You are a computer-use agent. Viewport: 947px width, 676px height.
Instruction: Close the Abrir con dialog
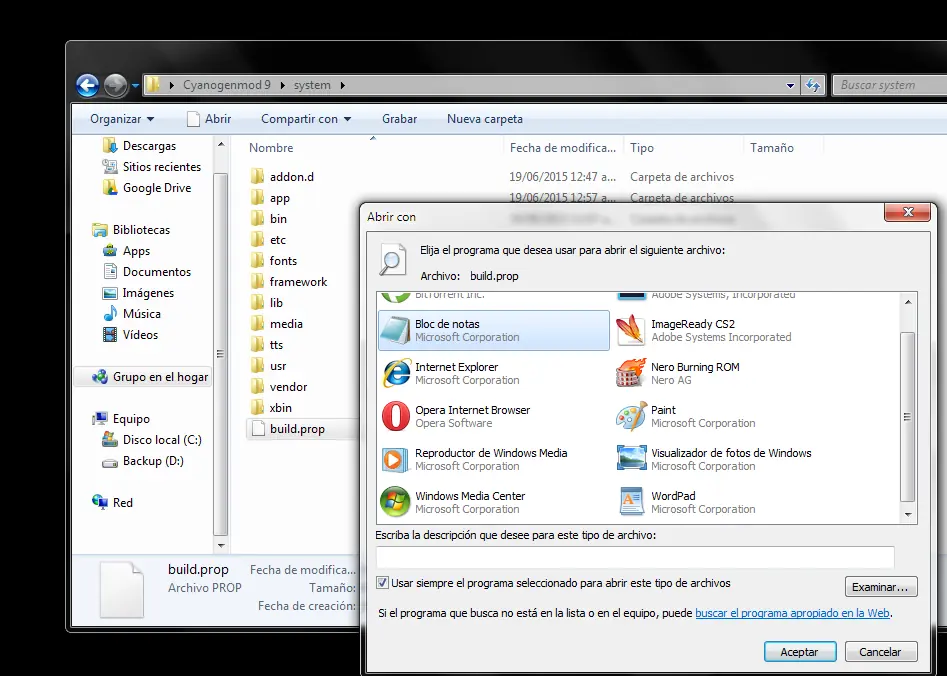[907, 212]
